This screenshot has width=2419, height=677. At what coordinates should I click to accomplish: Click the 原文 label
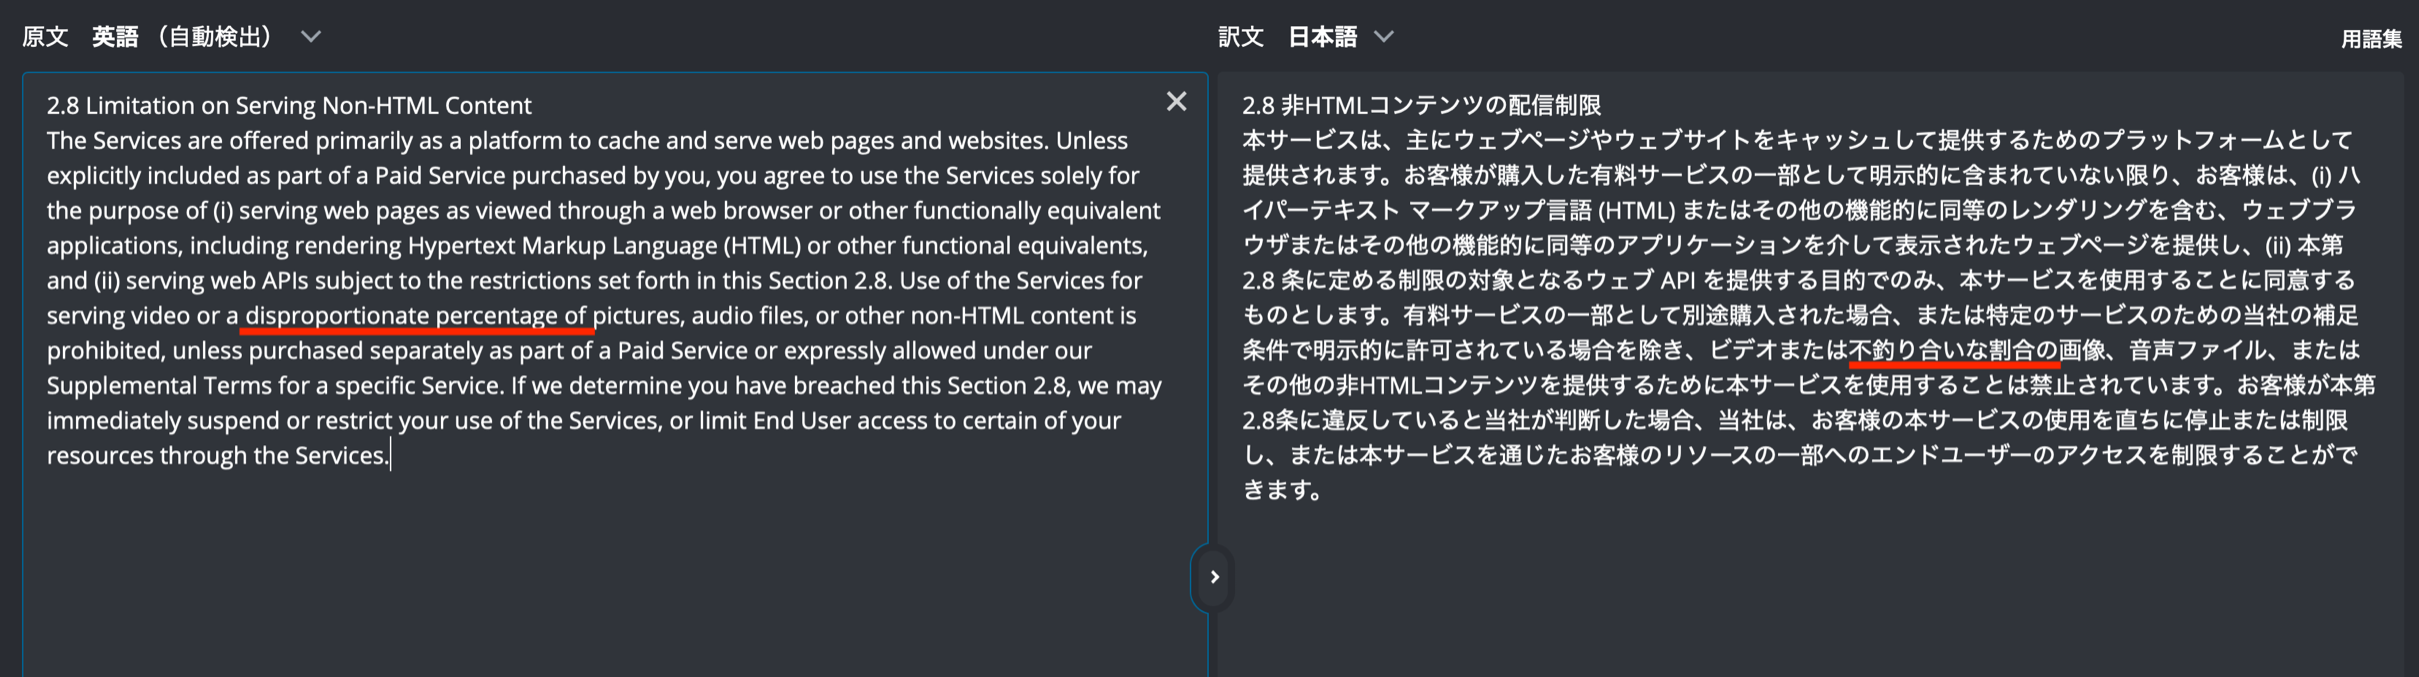(45, 37)
